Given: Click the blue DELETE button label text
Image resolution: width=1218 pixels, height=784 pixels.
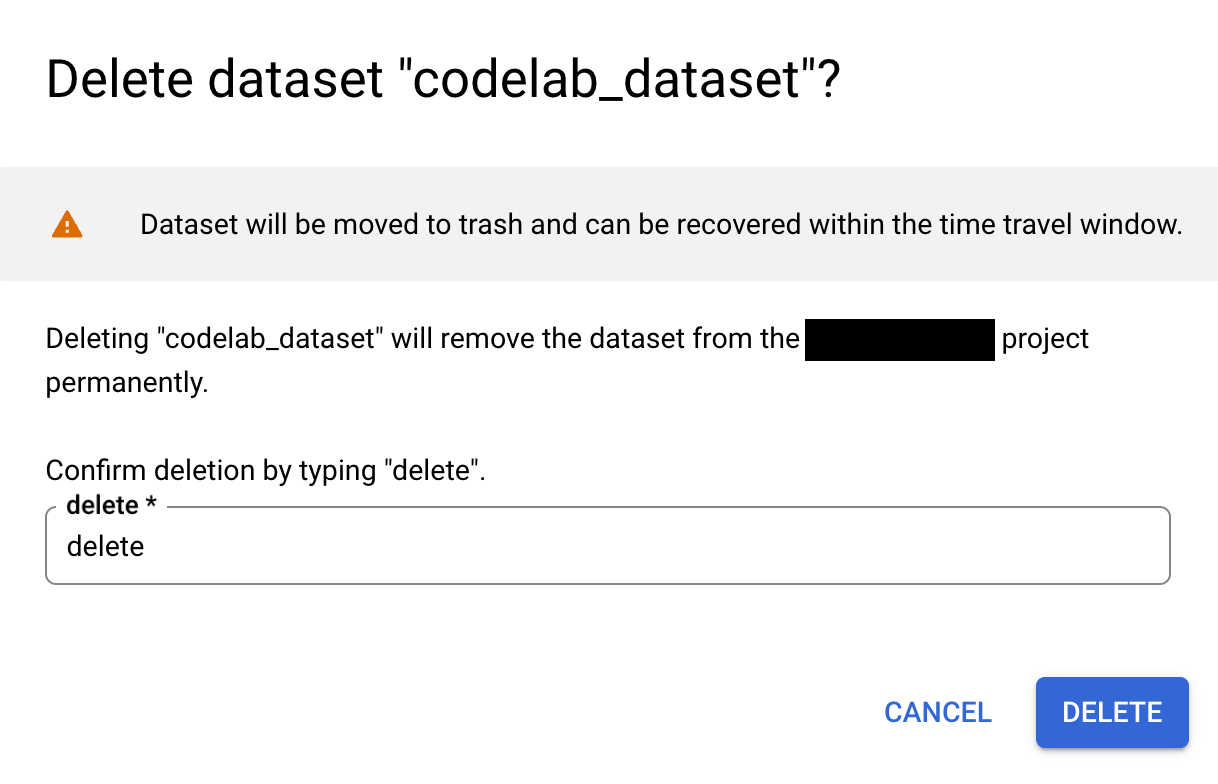Looking at the screenshot, I should [x=1112, y=712].
